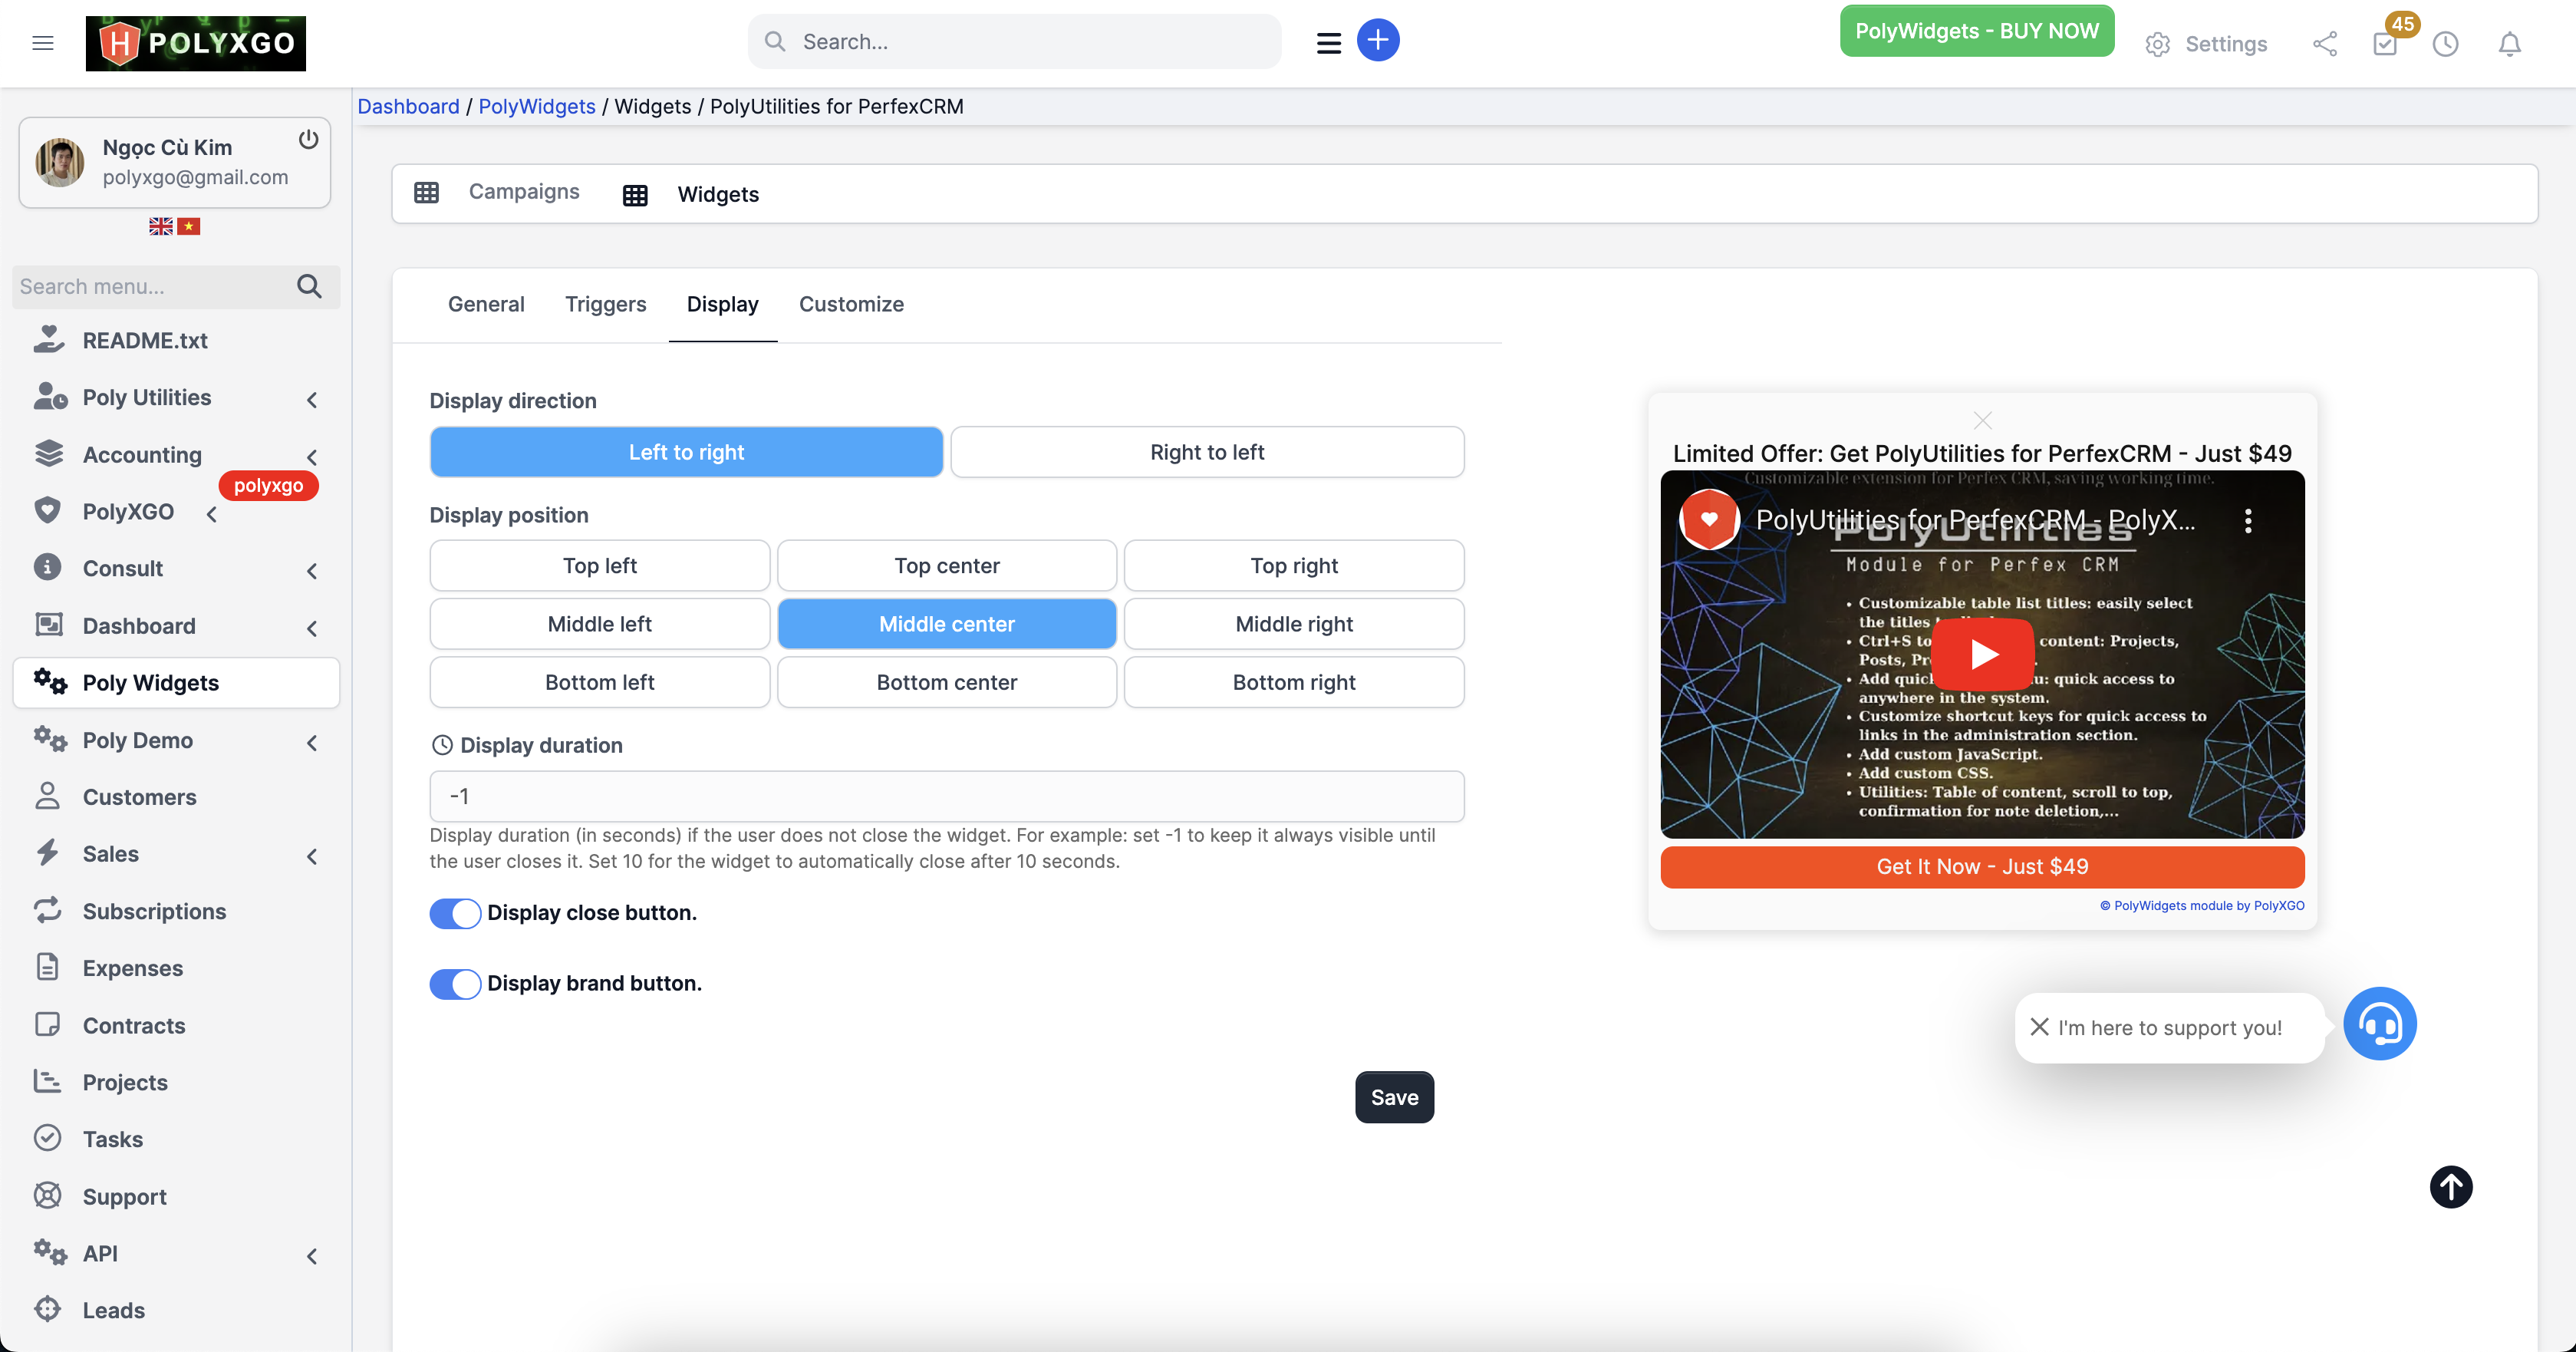Switch to General tab
Image resolution: width=2576 pixels, height=1352 pixels.
click(486, 304)
